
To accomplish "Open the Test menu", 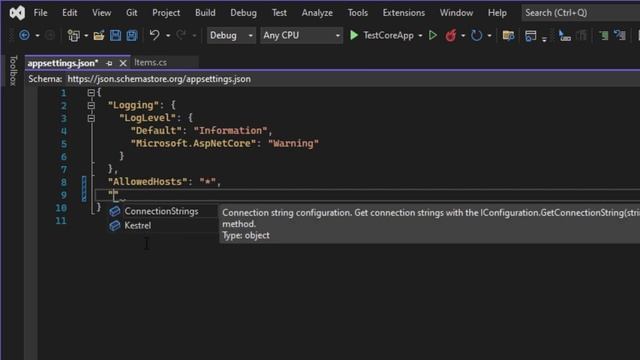I will tap(279, 13).
